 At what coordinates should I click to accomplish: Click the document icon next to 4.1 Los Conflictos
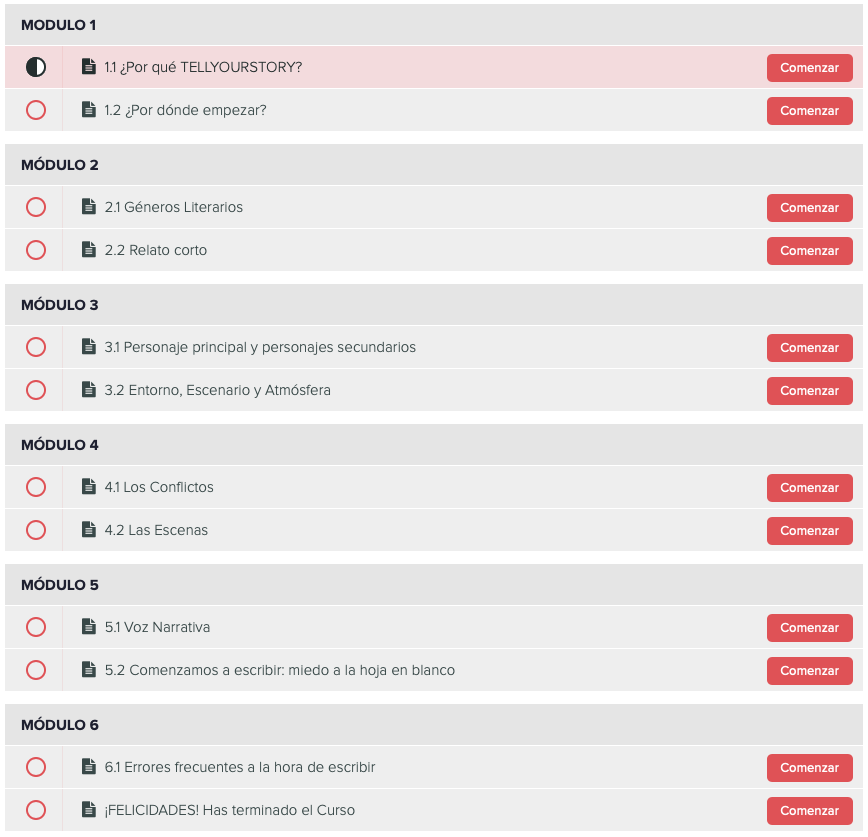coord(89,487)
